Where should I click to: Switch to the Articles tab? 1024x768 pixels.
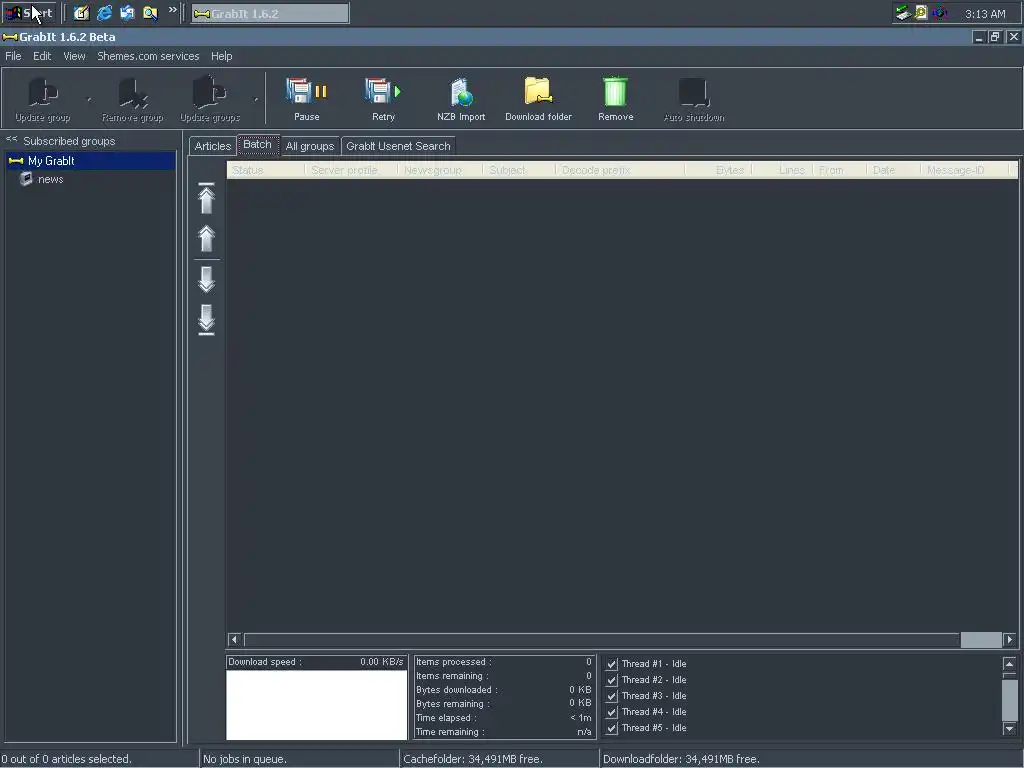pyautogui.click(x=213, y=146)
